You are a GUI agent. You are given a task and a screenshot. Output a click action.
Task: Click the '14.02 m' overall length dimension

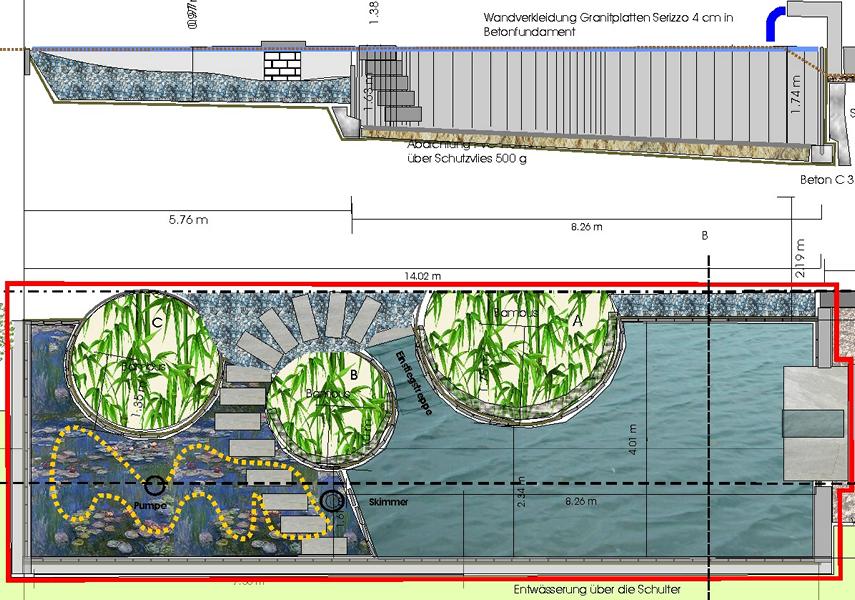click(423, 276)
